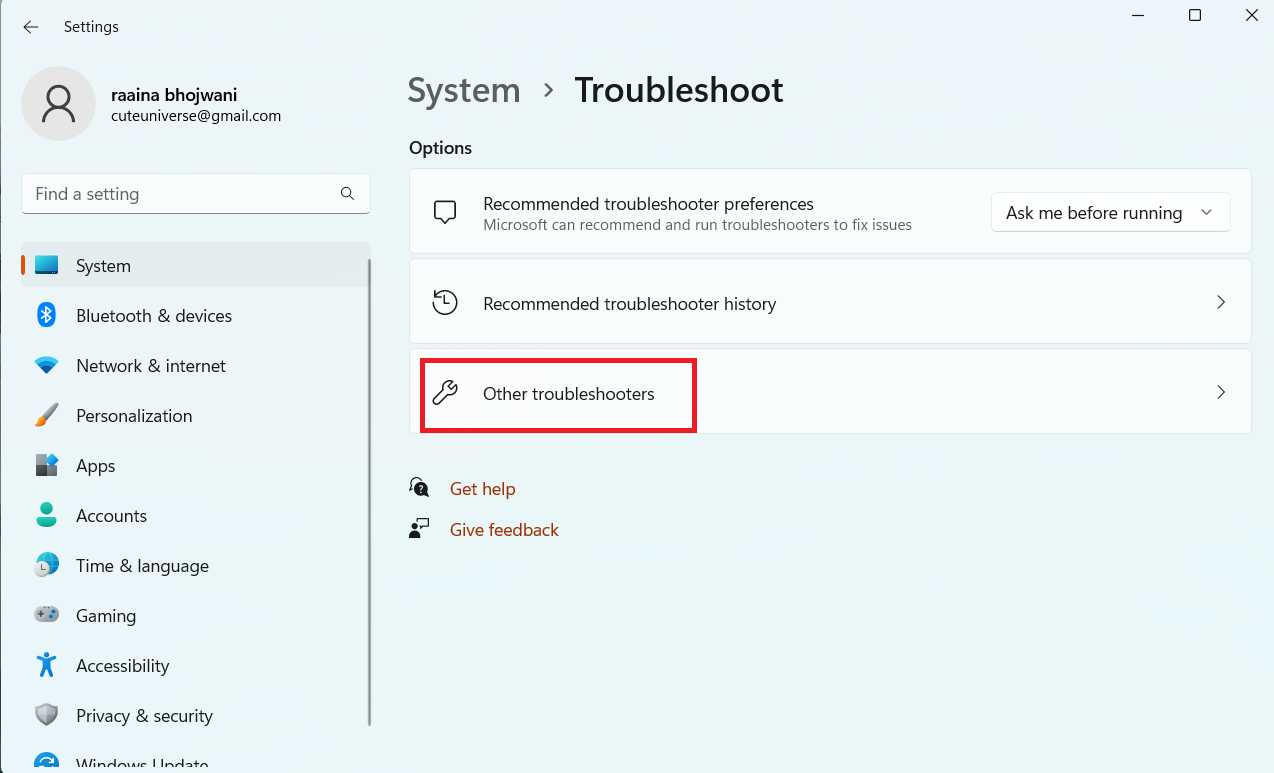Click the Accessibility person icon
The height and width of the screenshot is (773, 1274).
tap(46, 666)
